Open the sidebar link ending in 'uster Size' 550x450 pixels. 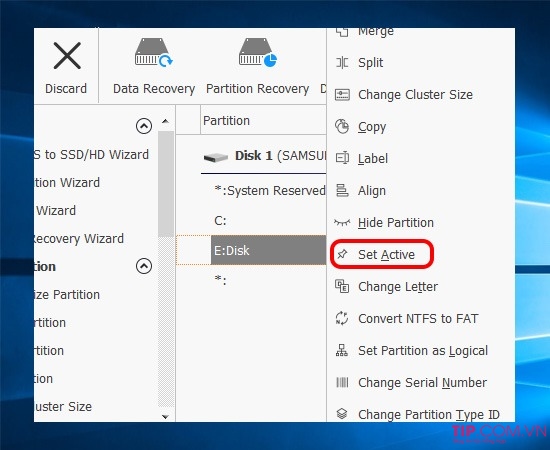coord(63,407)
